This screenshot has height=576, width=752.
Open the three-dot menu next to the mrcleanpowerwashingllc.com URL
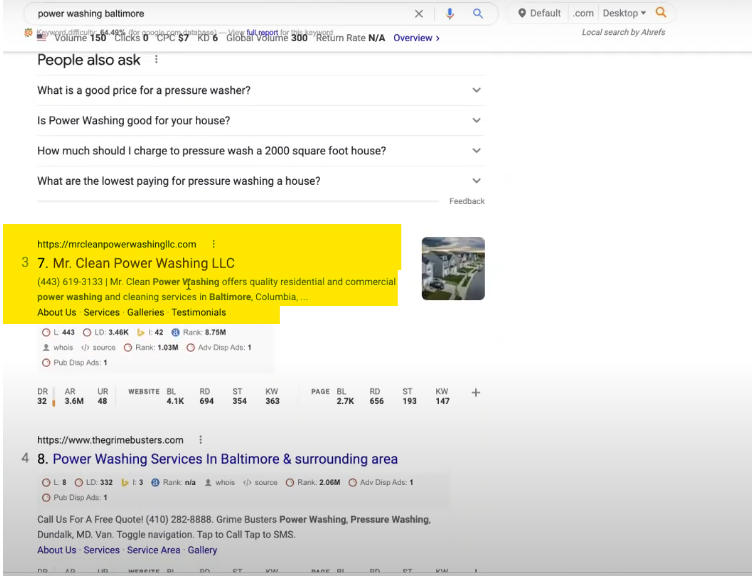pyautogui.click(x=213, y=244)
